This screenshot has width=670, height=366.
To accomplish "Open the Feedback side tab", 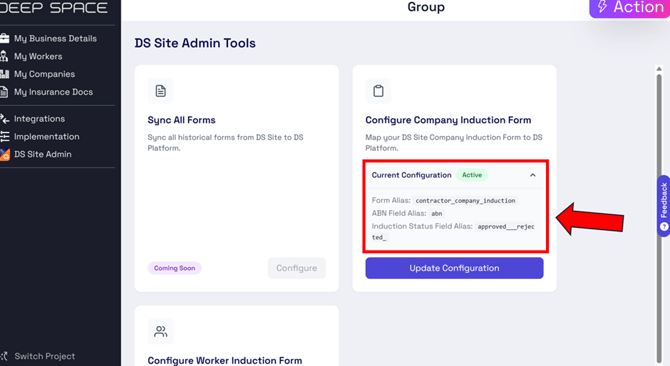I will [664, 206].
